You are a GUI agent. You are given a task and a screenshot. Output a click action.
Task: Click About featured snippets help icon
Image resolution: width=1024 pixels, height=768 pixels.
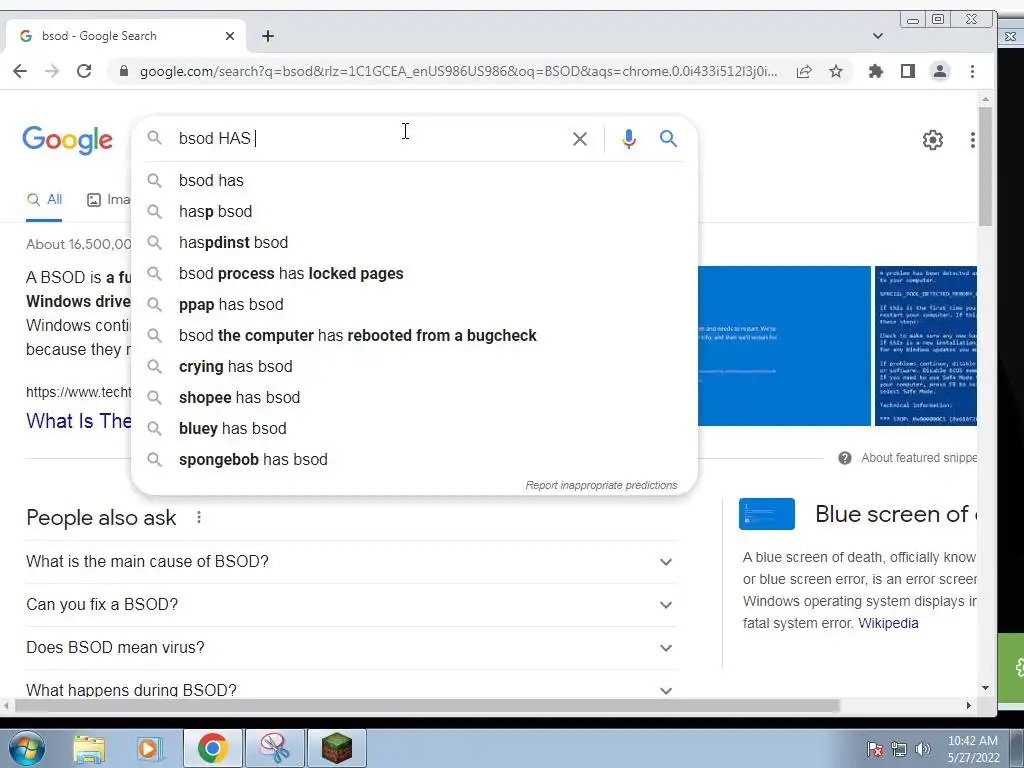click(844, 458)
